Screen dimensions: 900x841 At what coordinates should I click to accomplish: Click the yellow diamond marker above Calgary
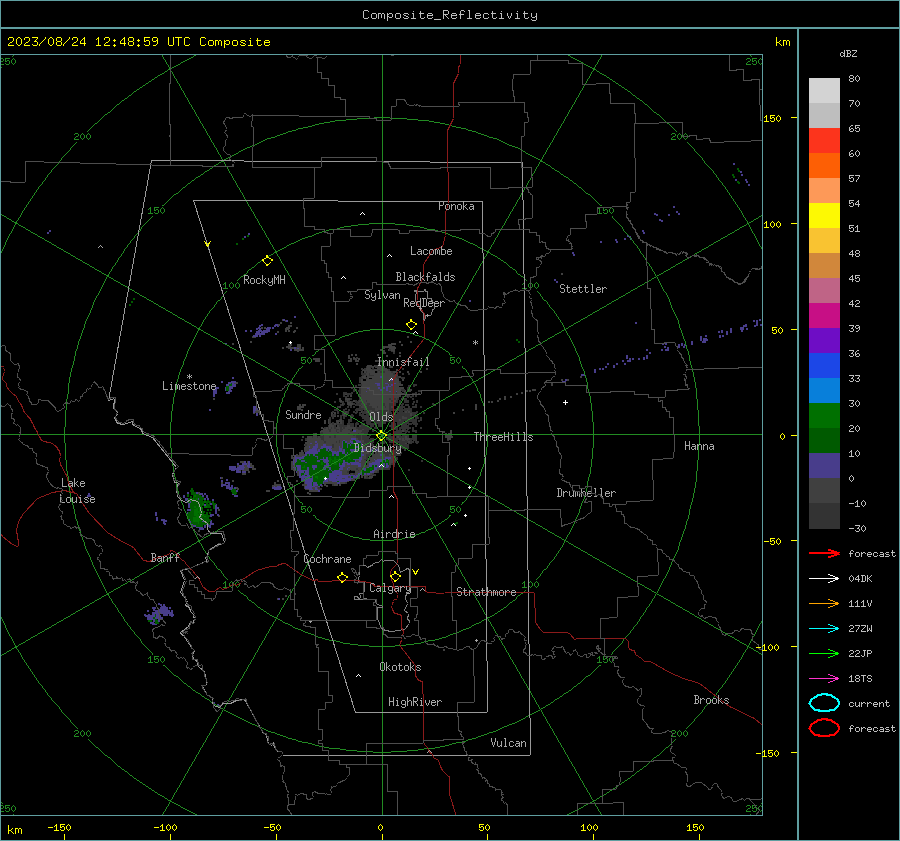(395, 576)
